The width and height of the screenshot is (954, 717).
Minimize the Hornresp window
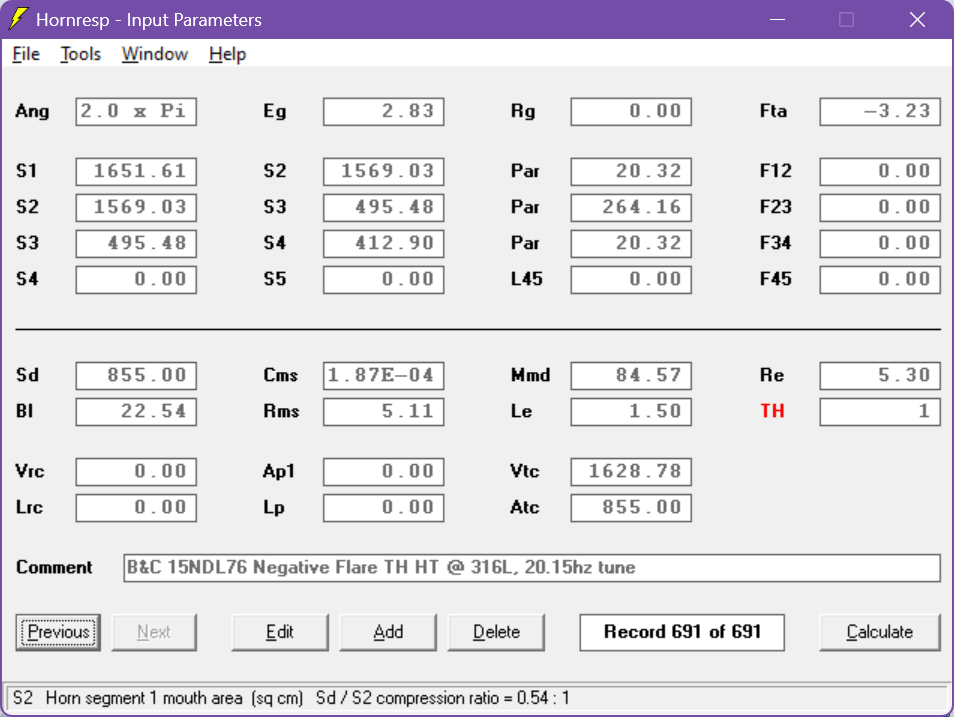coord(777,19)
